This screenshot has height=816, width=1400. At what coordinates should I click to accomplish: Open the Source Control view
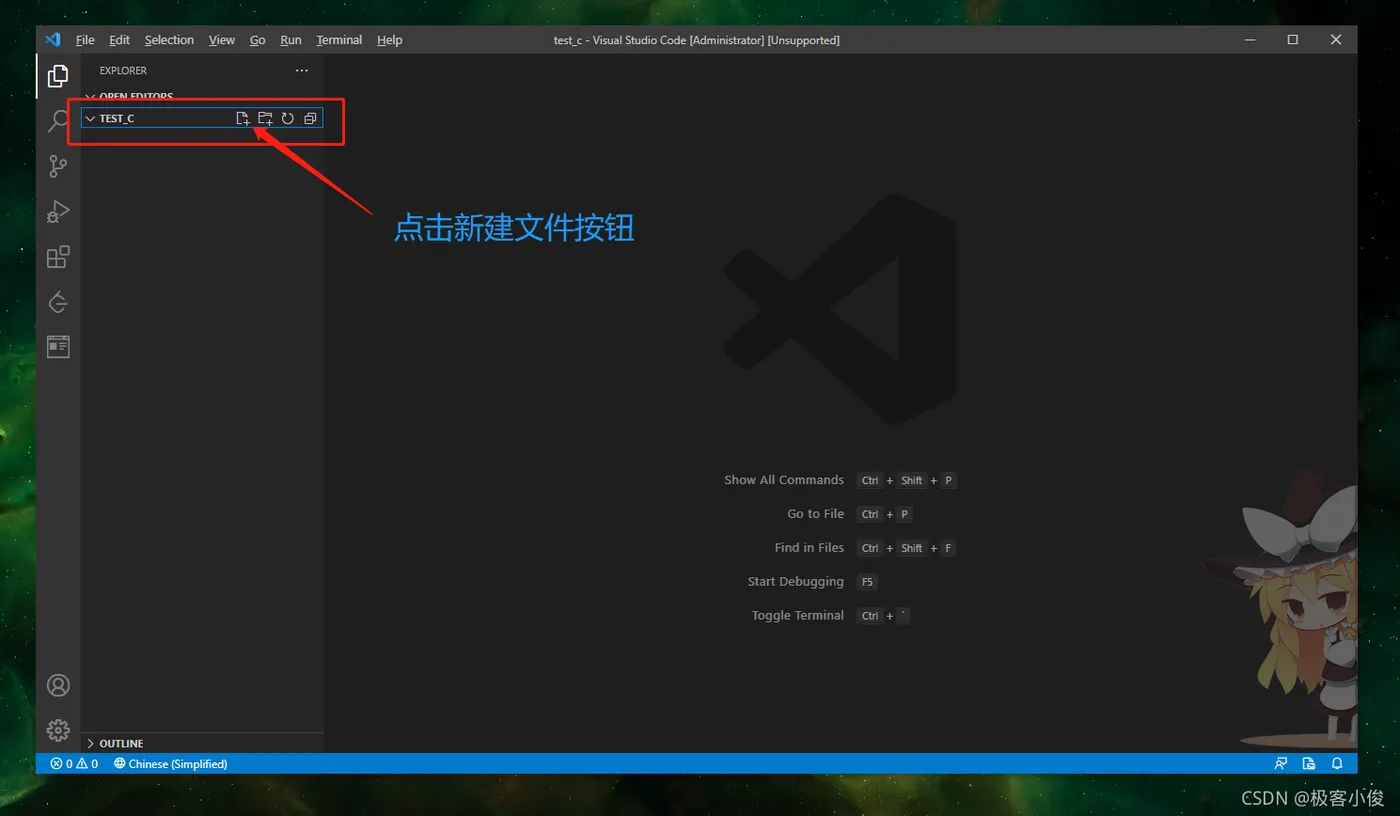(x=58, y=166)
